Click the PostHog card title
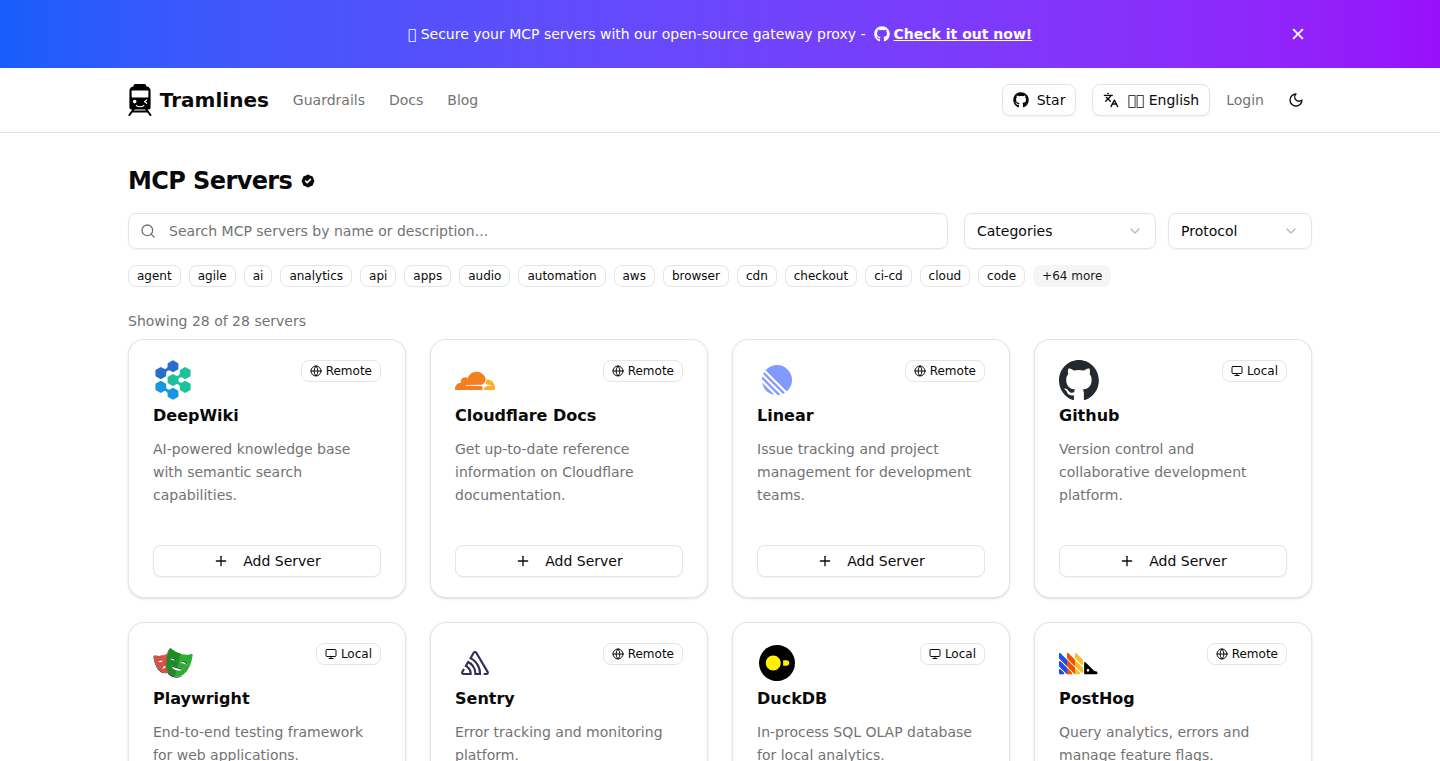 tap(1097, 698)
